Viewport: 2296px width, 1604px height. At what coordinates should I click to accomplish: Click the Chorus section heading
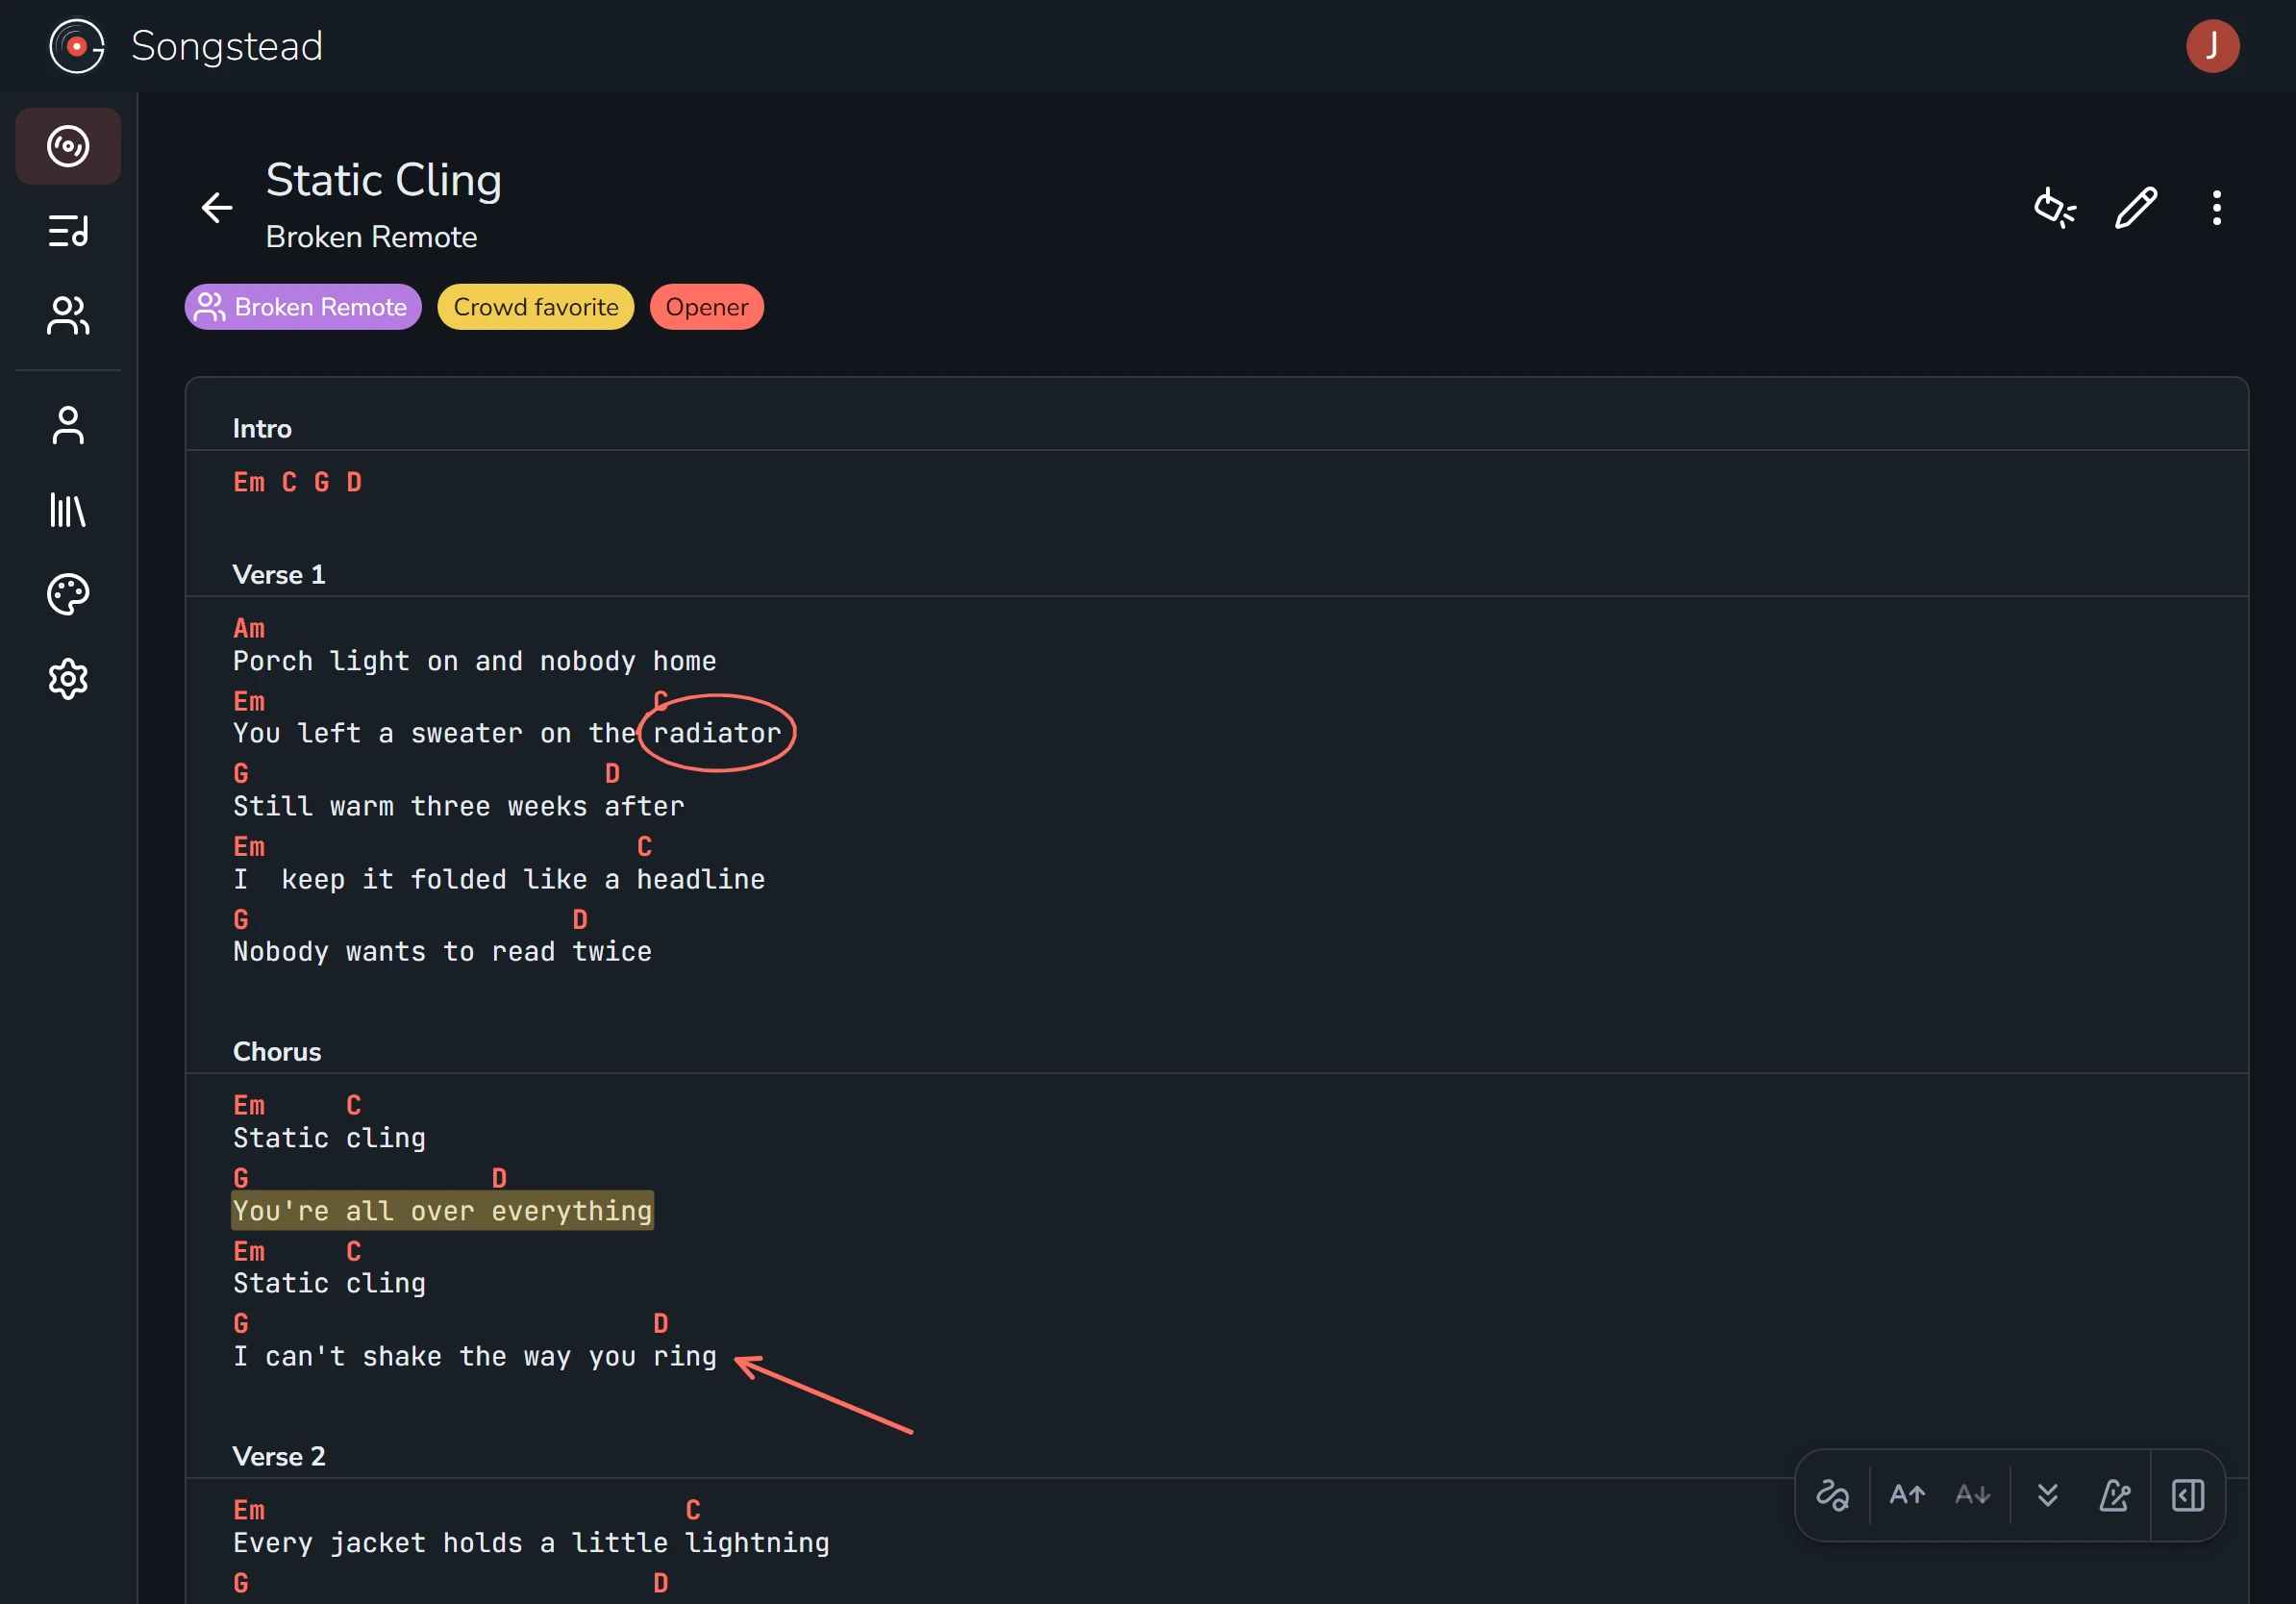(277, 1052)
